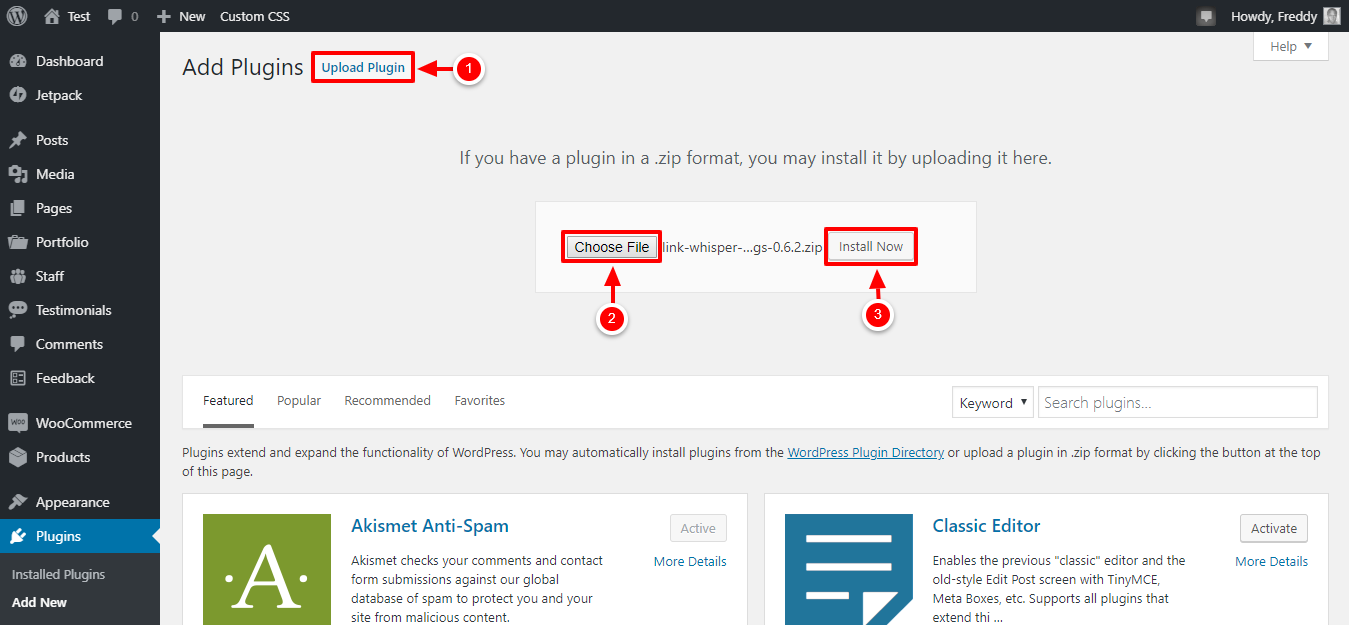This screenshot has height=625, width=1349.
Task: Switch to the Popular tab
Action: pos(299,400)
